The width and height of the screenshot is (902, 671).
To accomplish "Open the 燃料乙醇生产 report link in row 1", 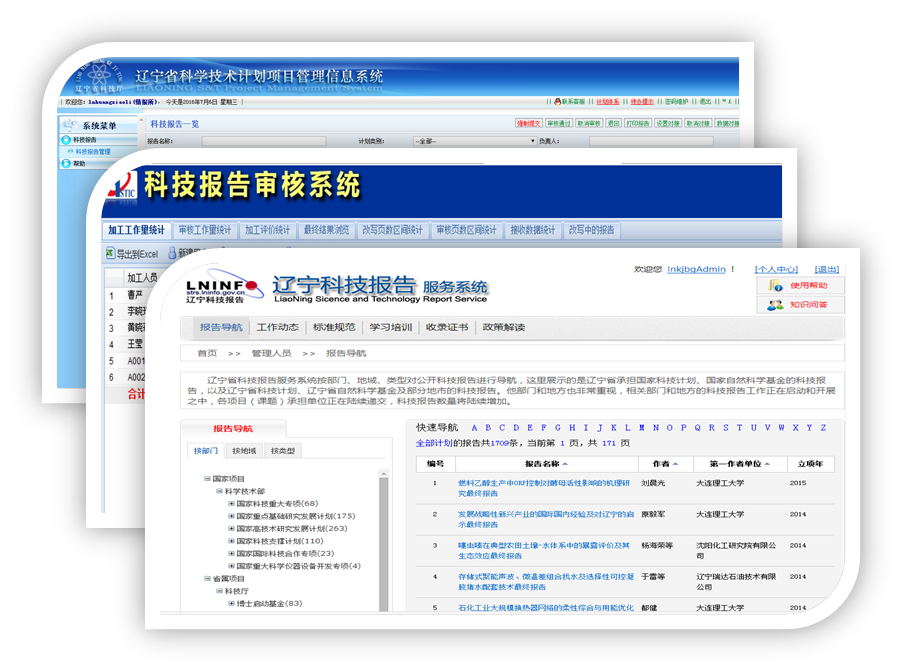I will pyautogui.click(x=544, y=488).
